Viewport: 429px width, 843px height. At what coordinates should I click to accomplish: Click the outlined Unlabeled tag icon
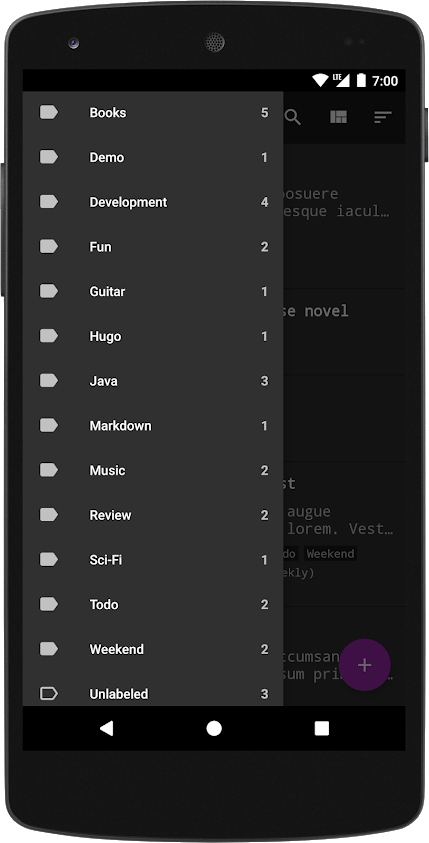49,694
